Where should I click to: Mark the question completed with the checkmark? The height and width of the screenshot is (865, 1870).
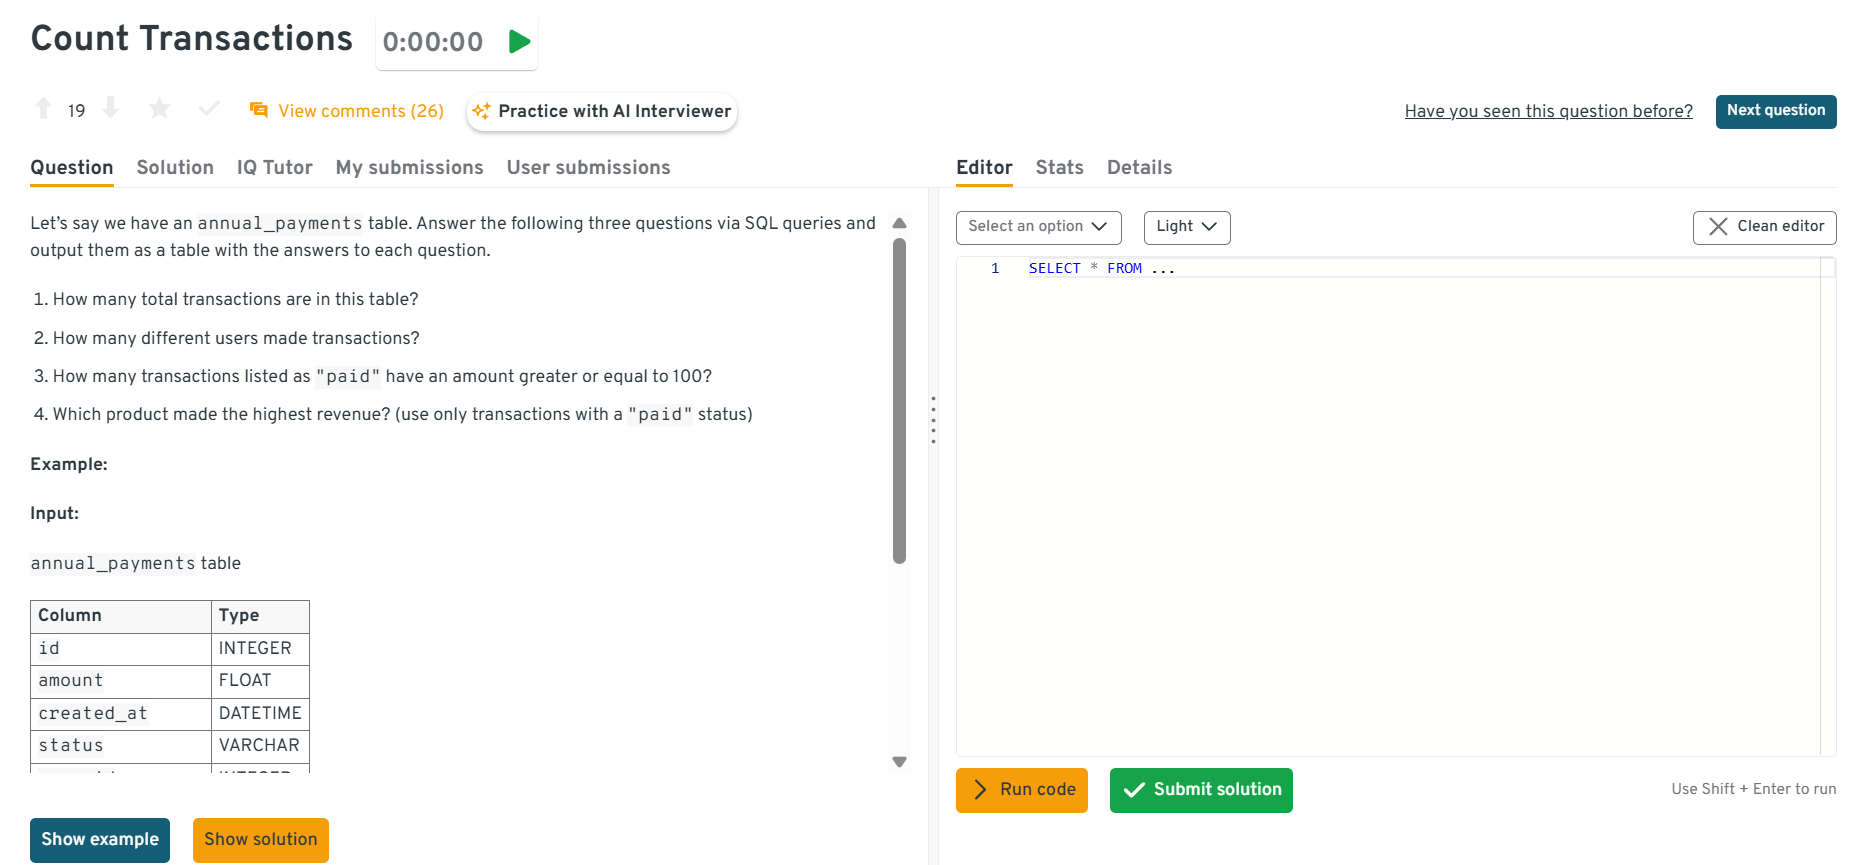pos(209,109)
